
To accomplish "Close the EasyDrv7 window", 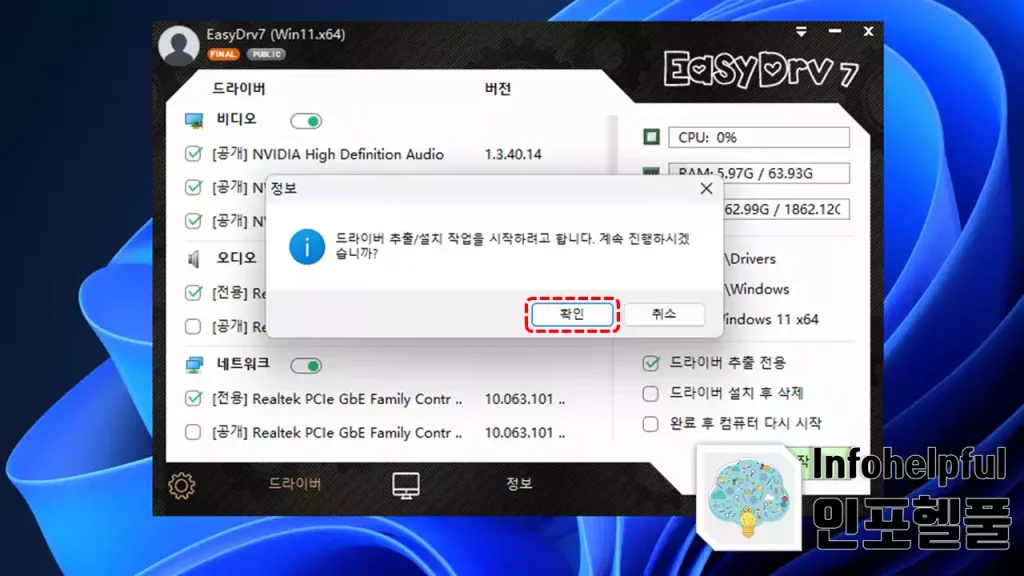I will 868,31.
